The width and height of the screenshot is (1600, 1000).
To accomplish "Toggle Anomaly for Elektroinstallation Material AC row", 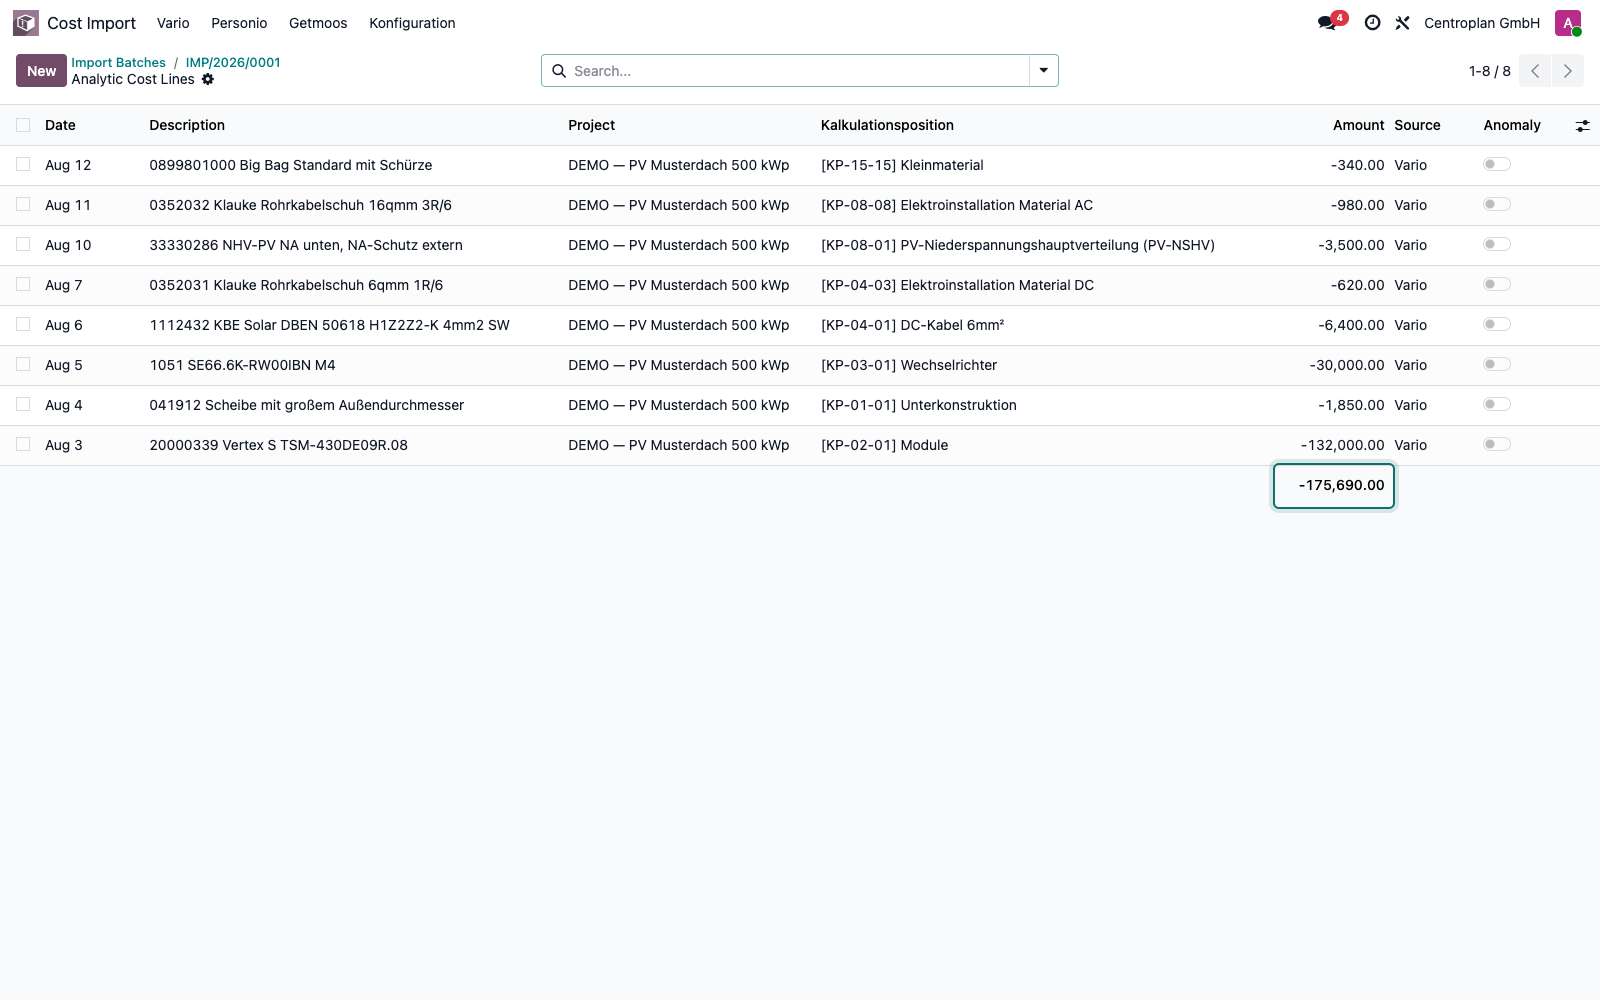I will point(1497,204).
